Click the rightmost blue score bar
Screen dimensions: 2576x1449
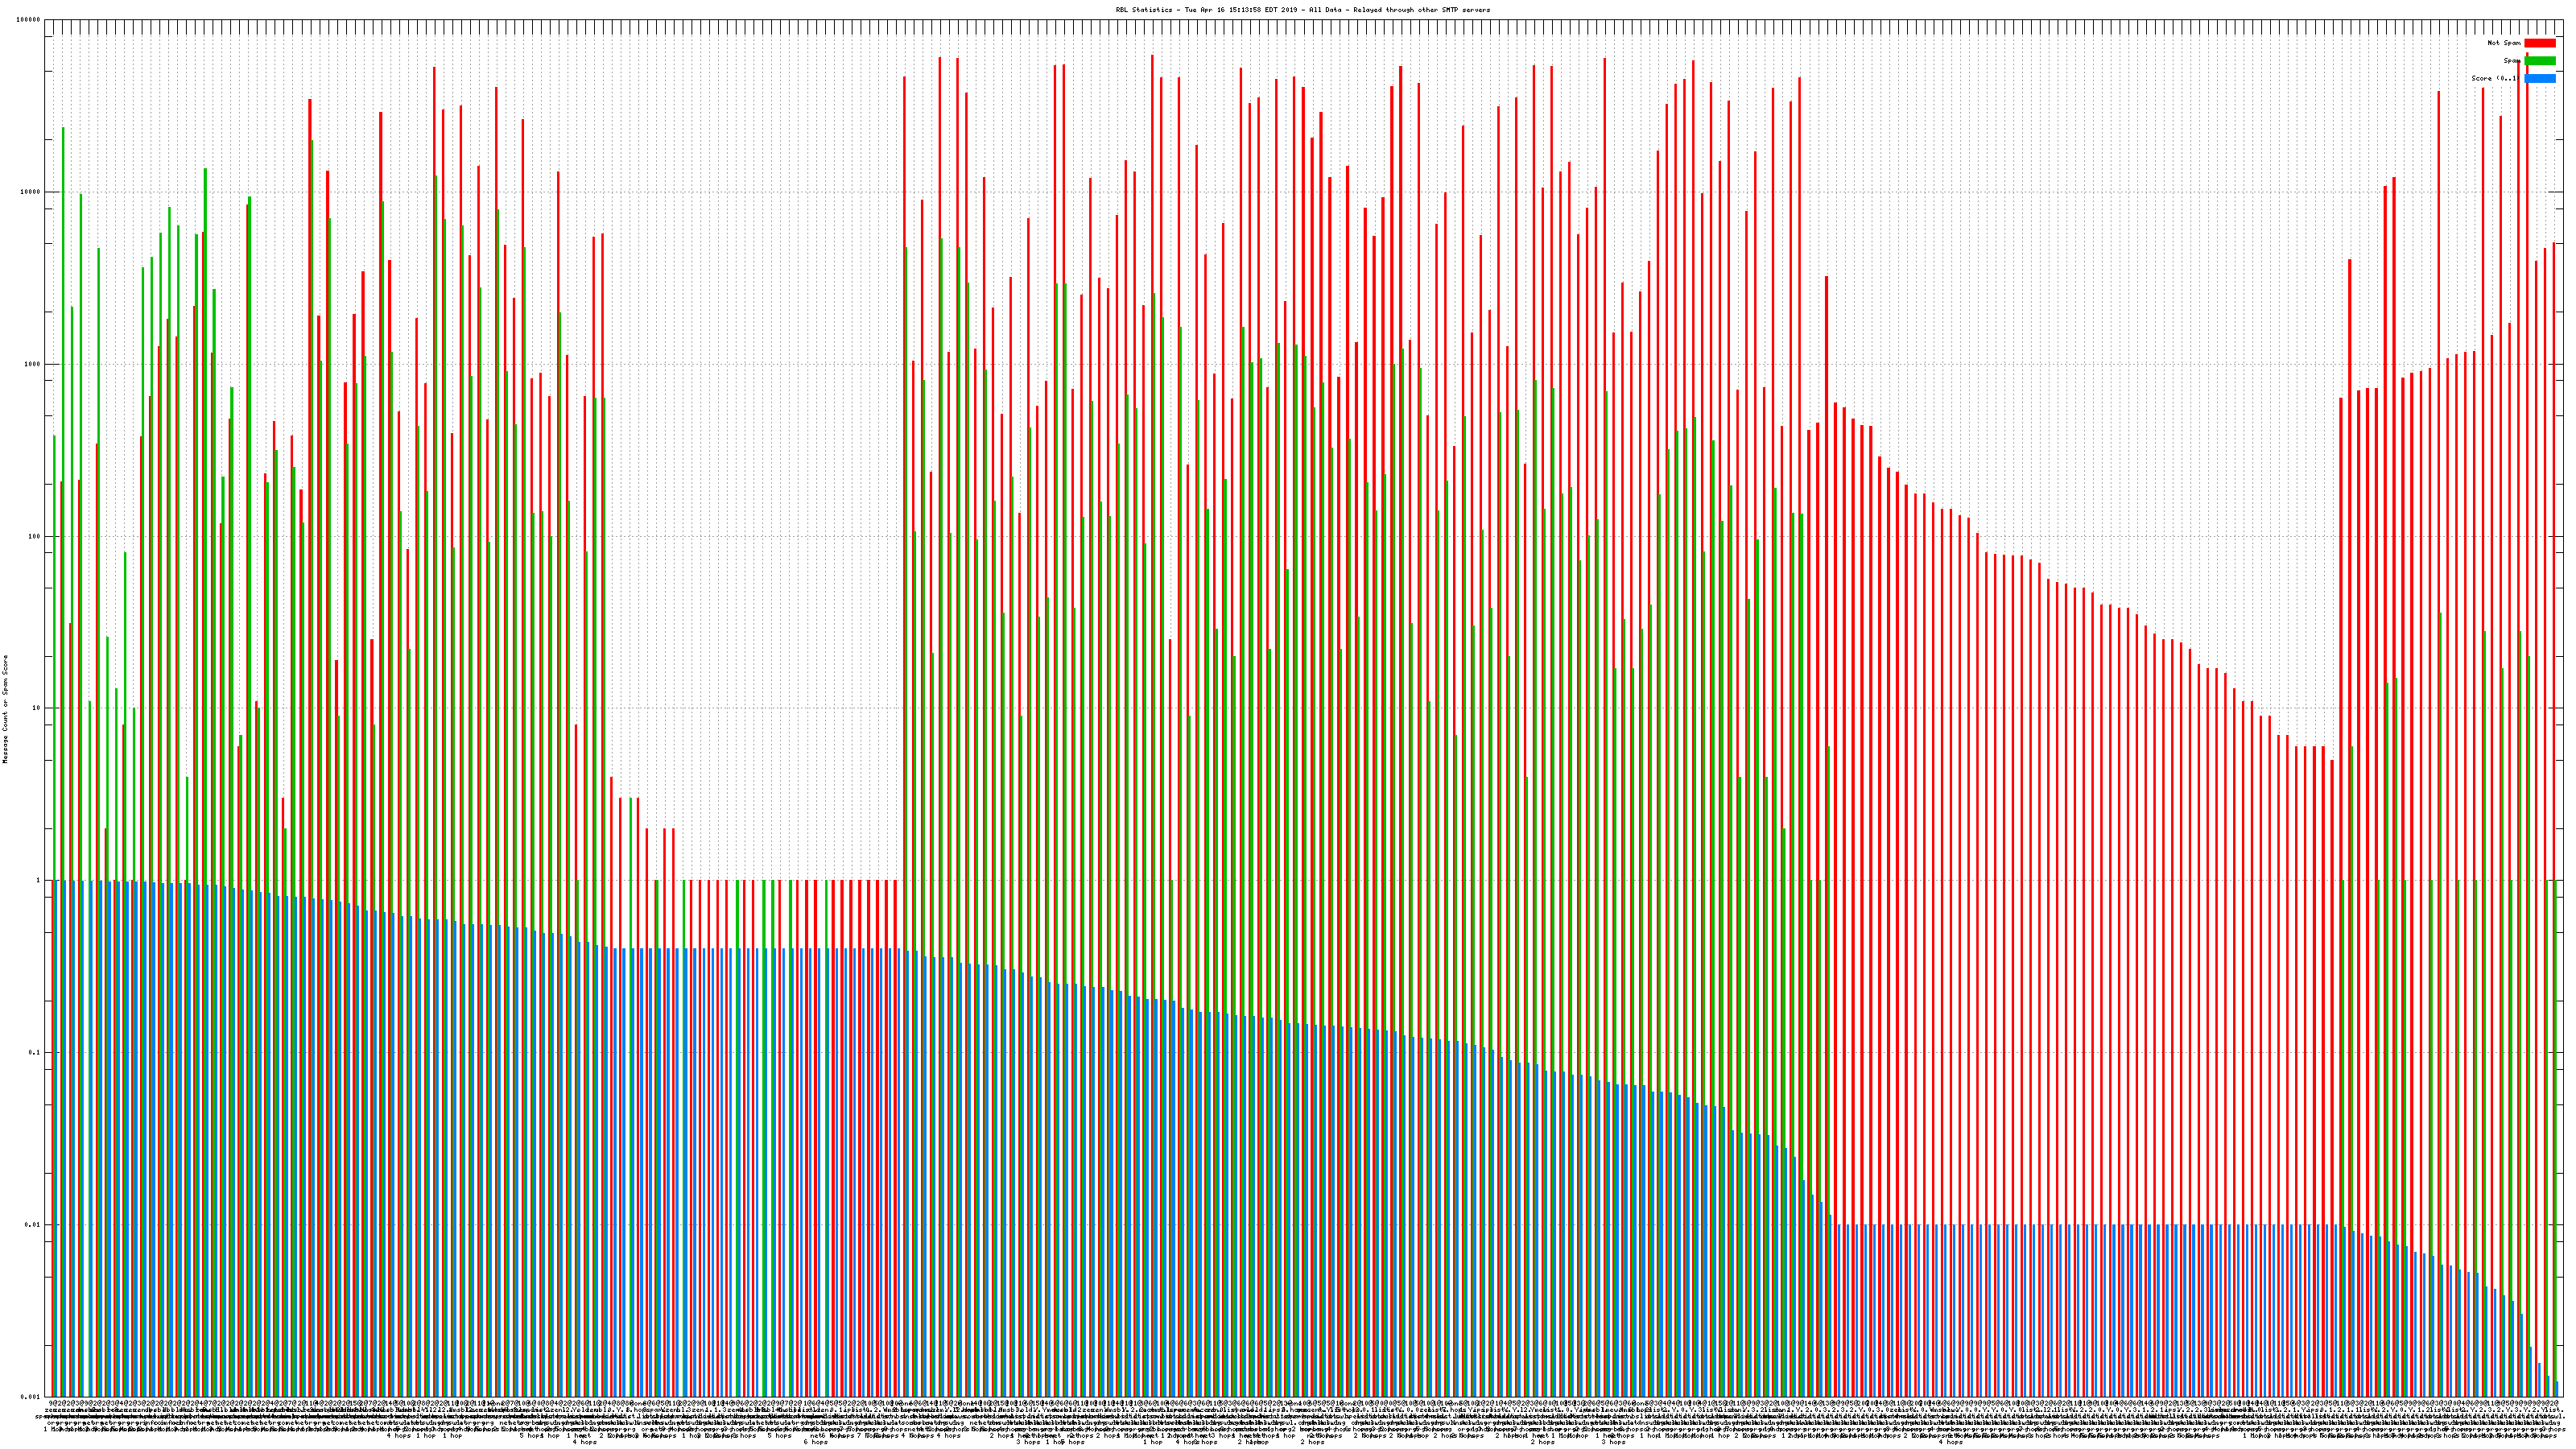click(2557, 1389)
